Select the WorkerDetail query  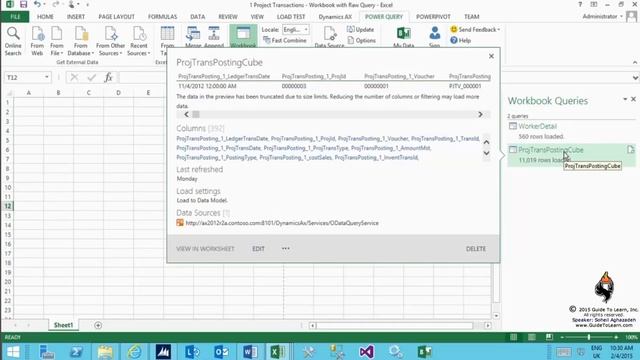tap(537, 126)
